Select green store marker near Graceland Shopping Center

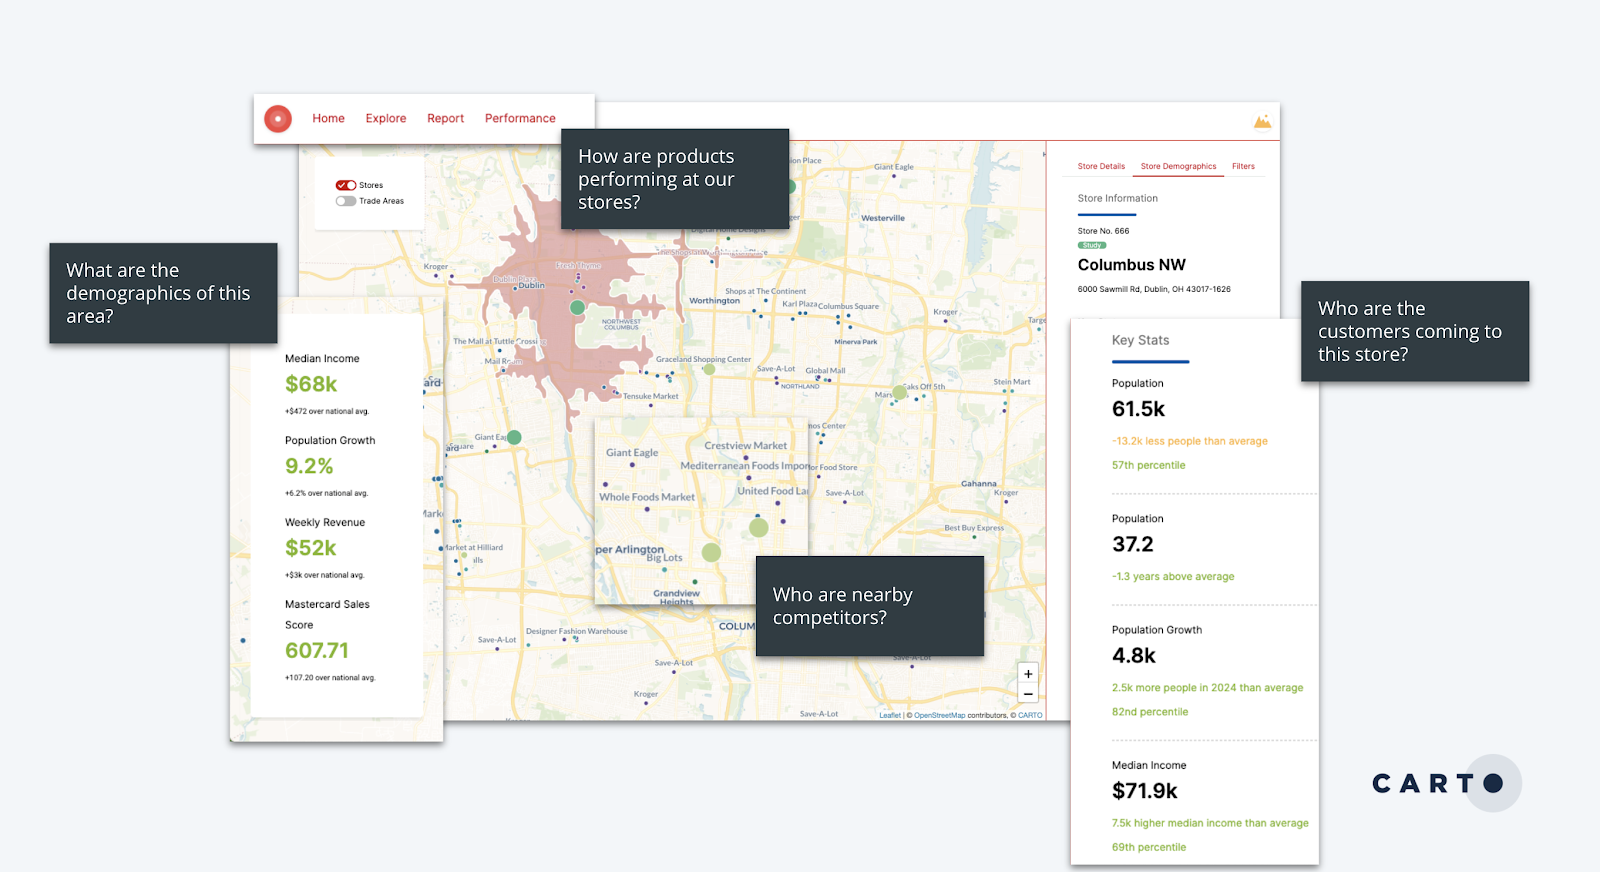pos(709,369)
